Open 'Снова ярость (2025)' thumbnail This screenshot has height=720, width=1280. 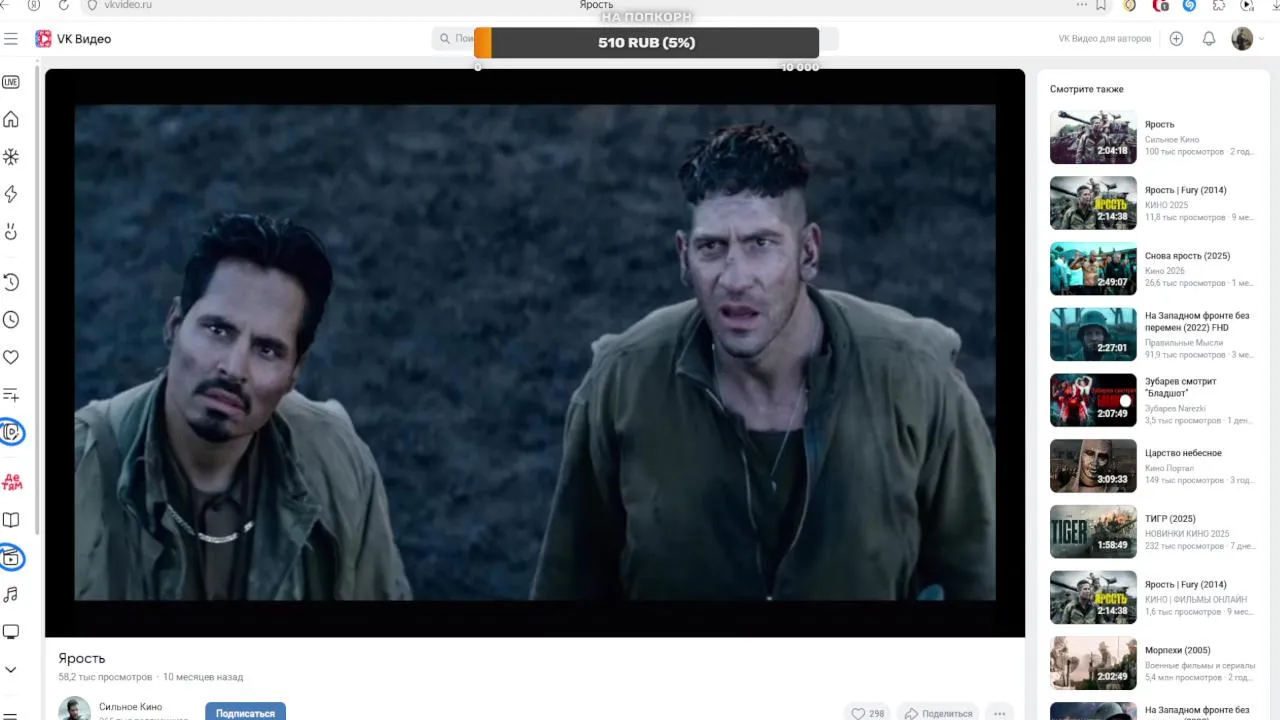tap(1093, 269)
